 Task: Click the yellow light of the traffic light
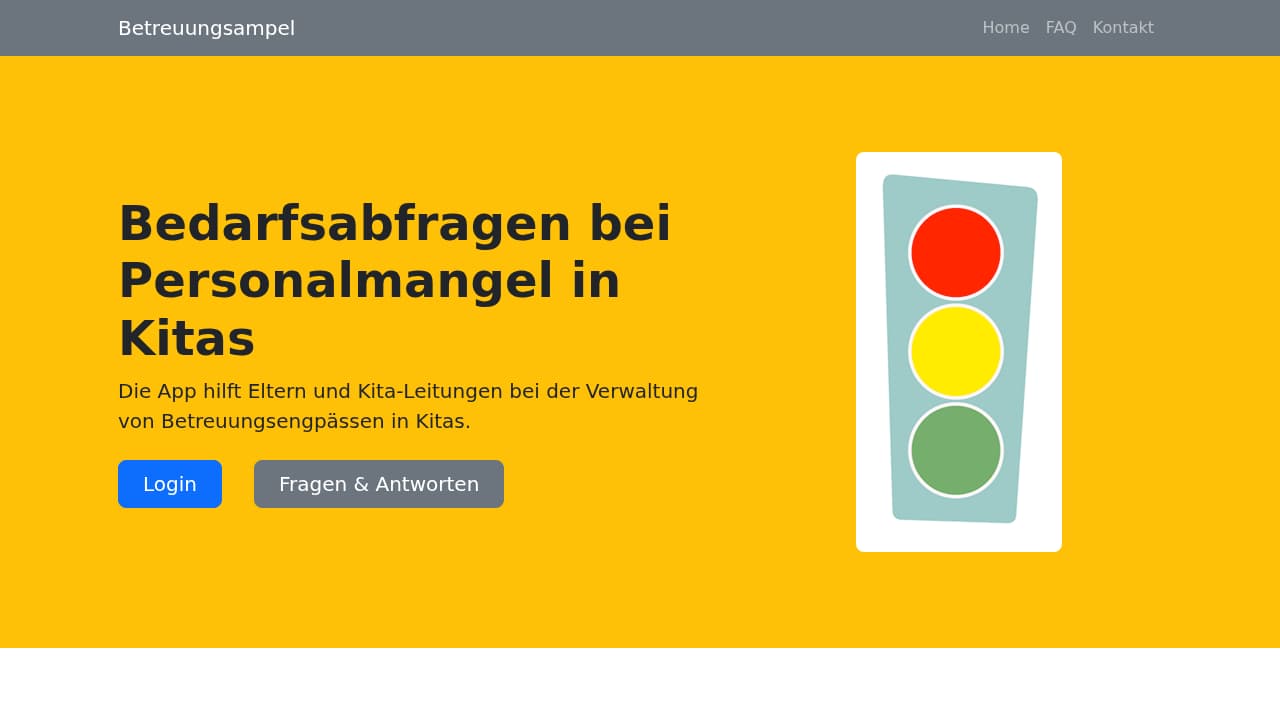click(x=956, y=351)
